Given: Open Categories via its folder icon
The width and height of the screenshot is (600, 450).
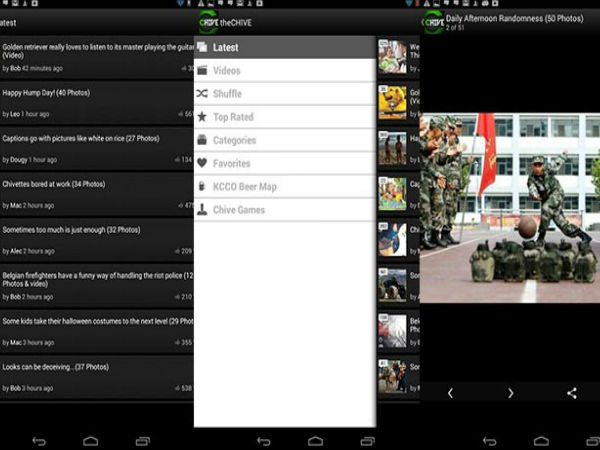Looking at the screenshot, I should [x=203, y=140].
